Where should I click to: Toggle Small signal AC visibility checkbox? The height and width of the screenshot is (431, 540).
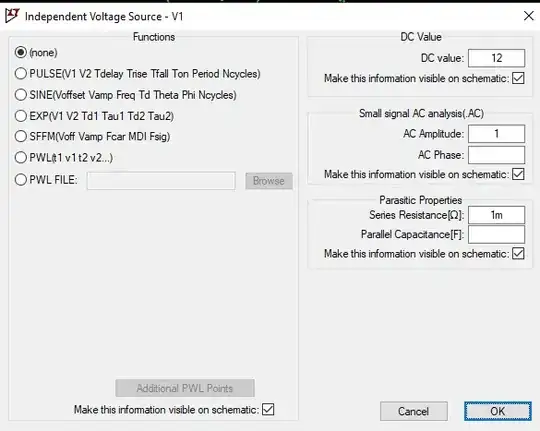click(518, 174)
